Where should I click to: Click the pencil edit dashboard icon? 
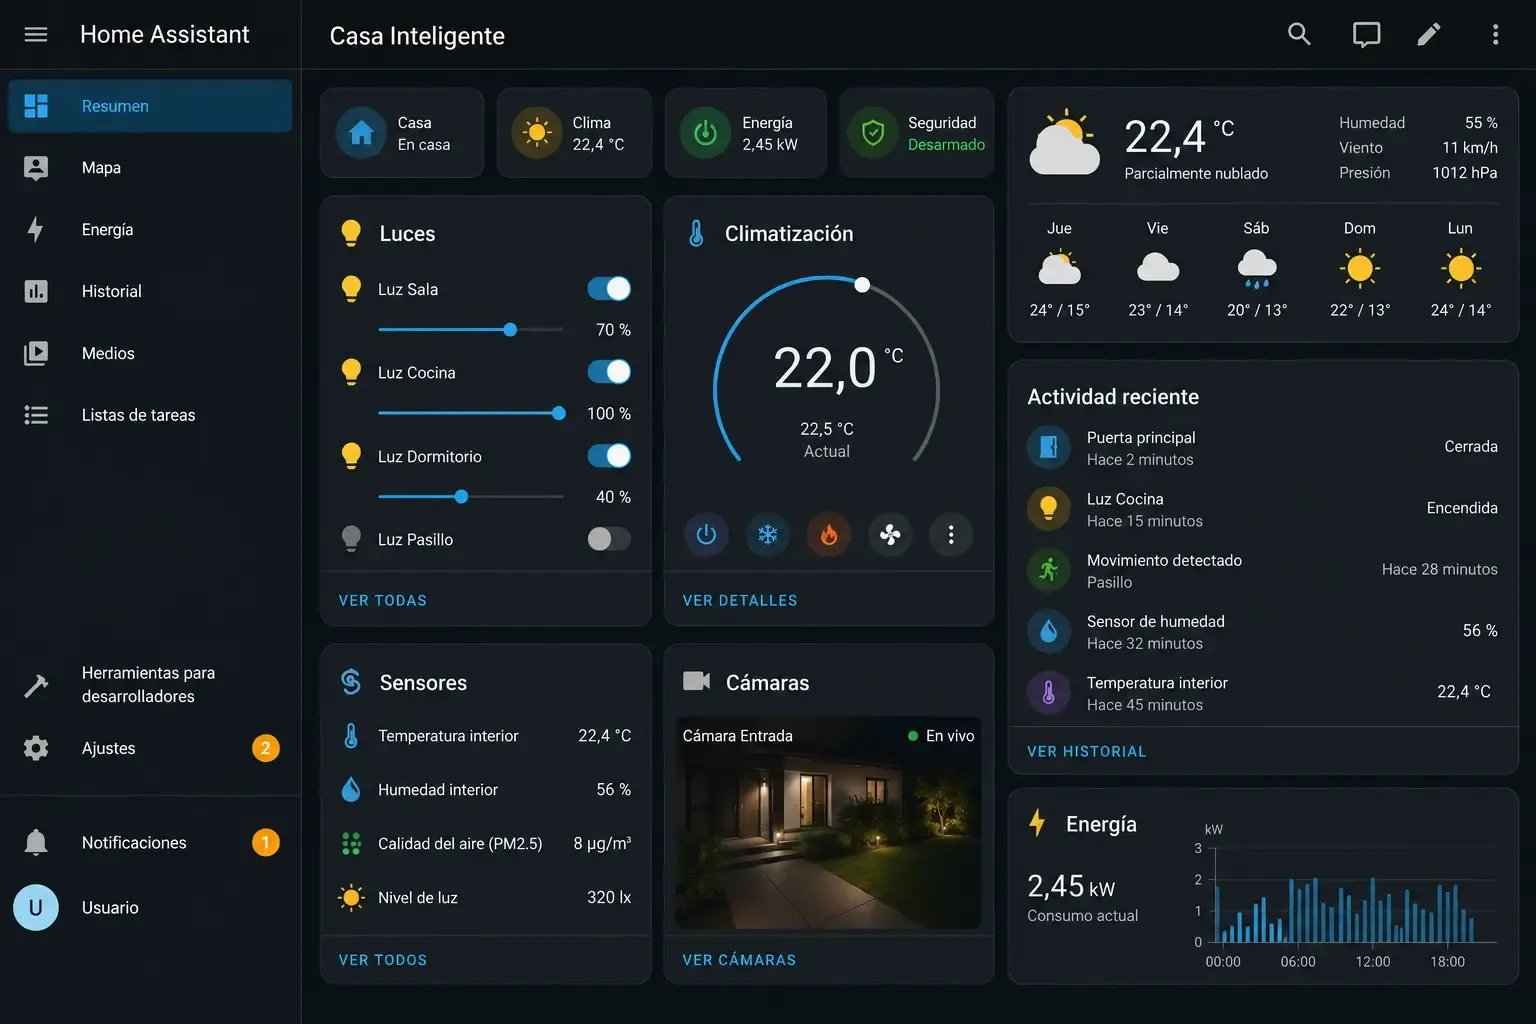click(1429, 35)
